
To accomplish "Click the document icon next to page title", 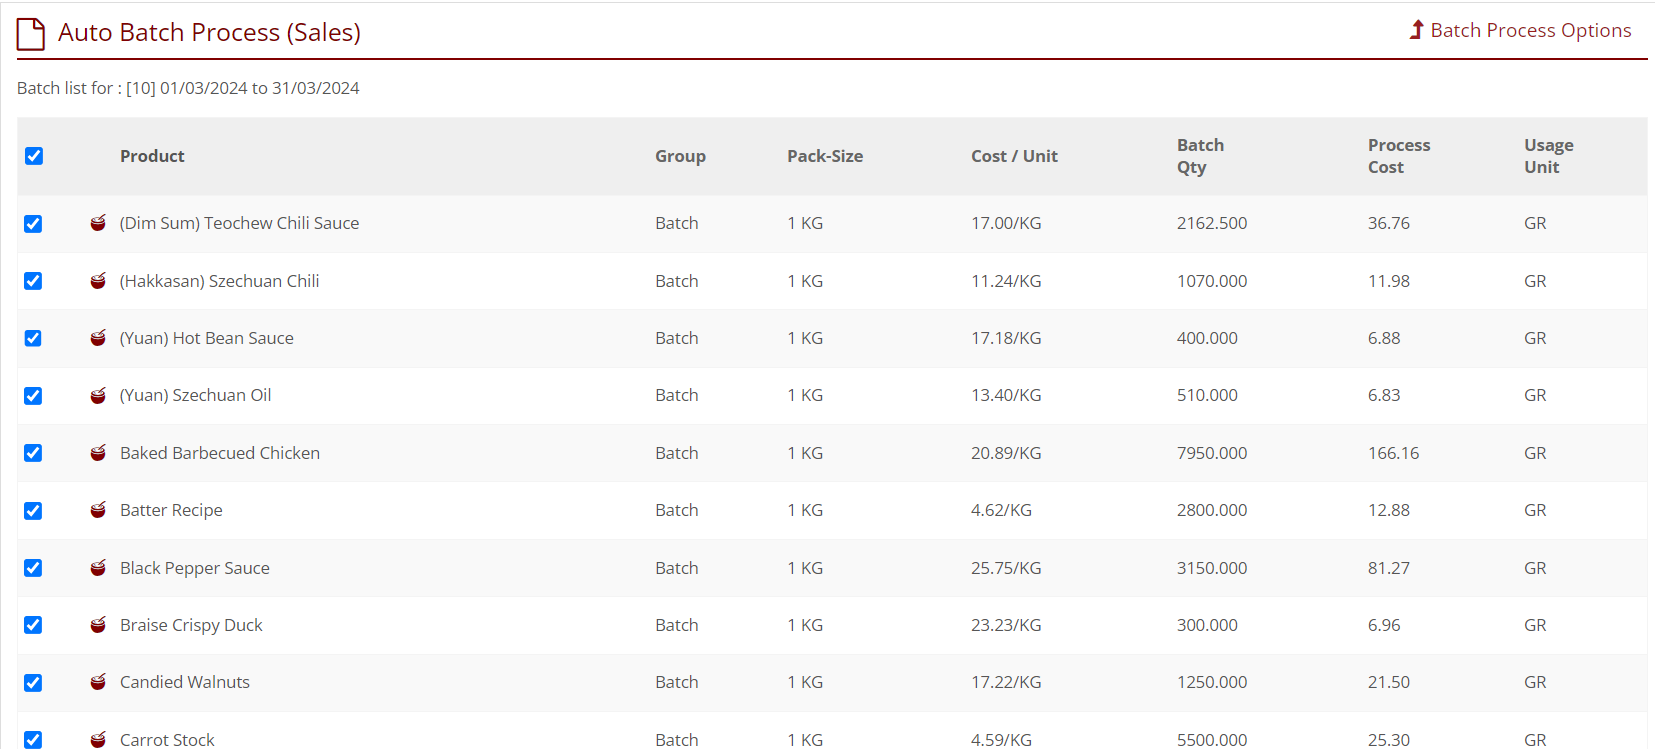I will pos(31,33).
